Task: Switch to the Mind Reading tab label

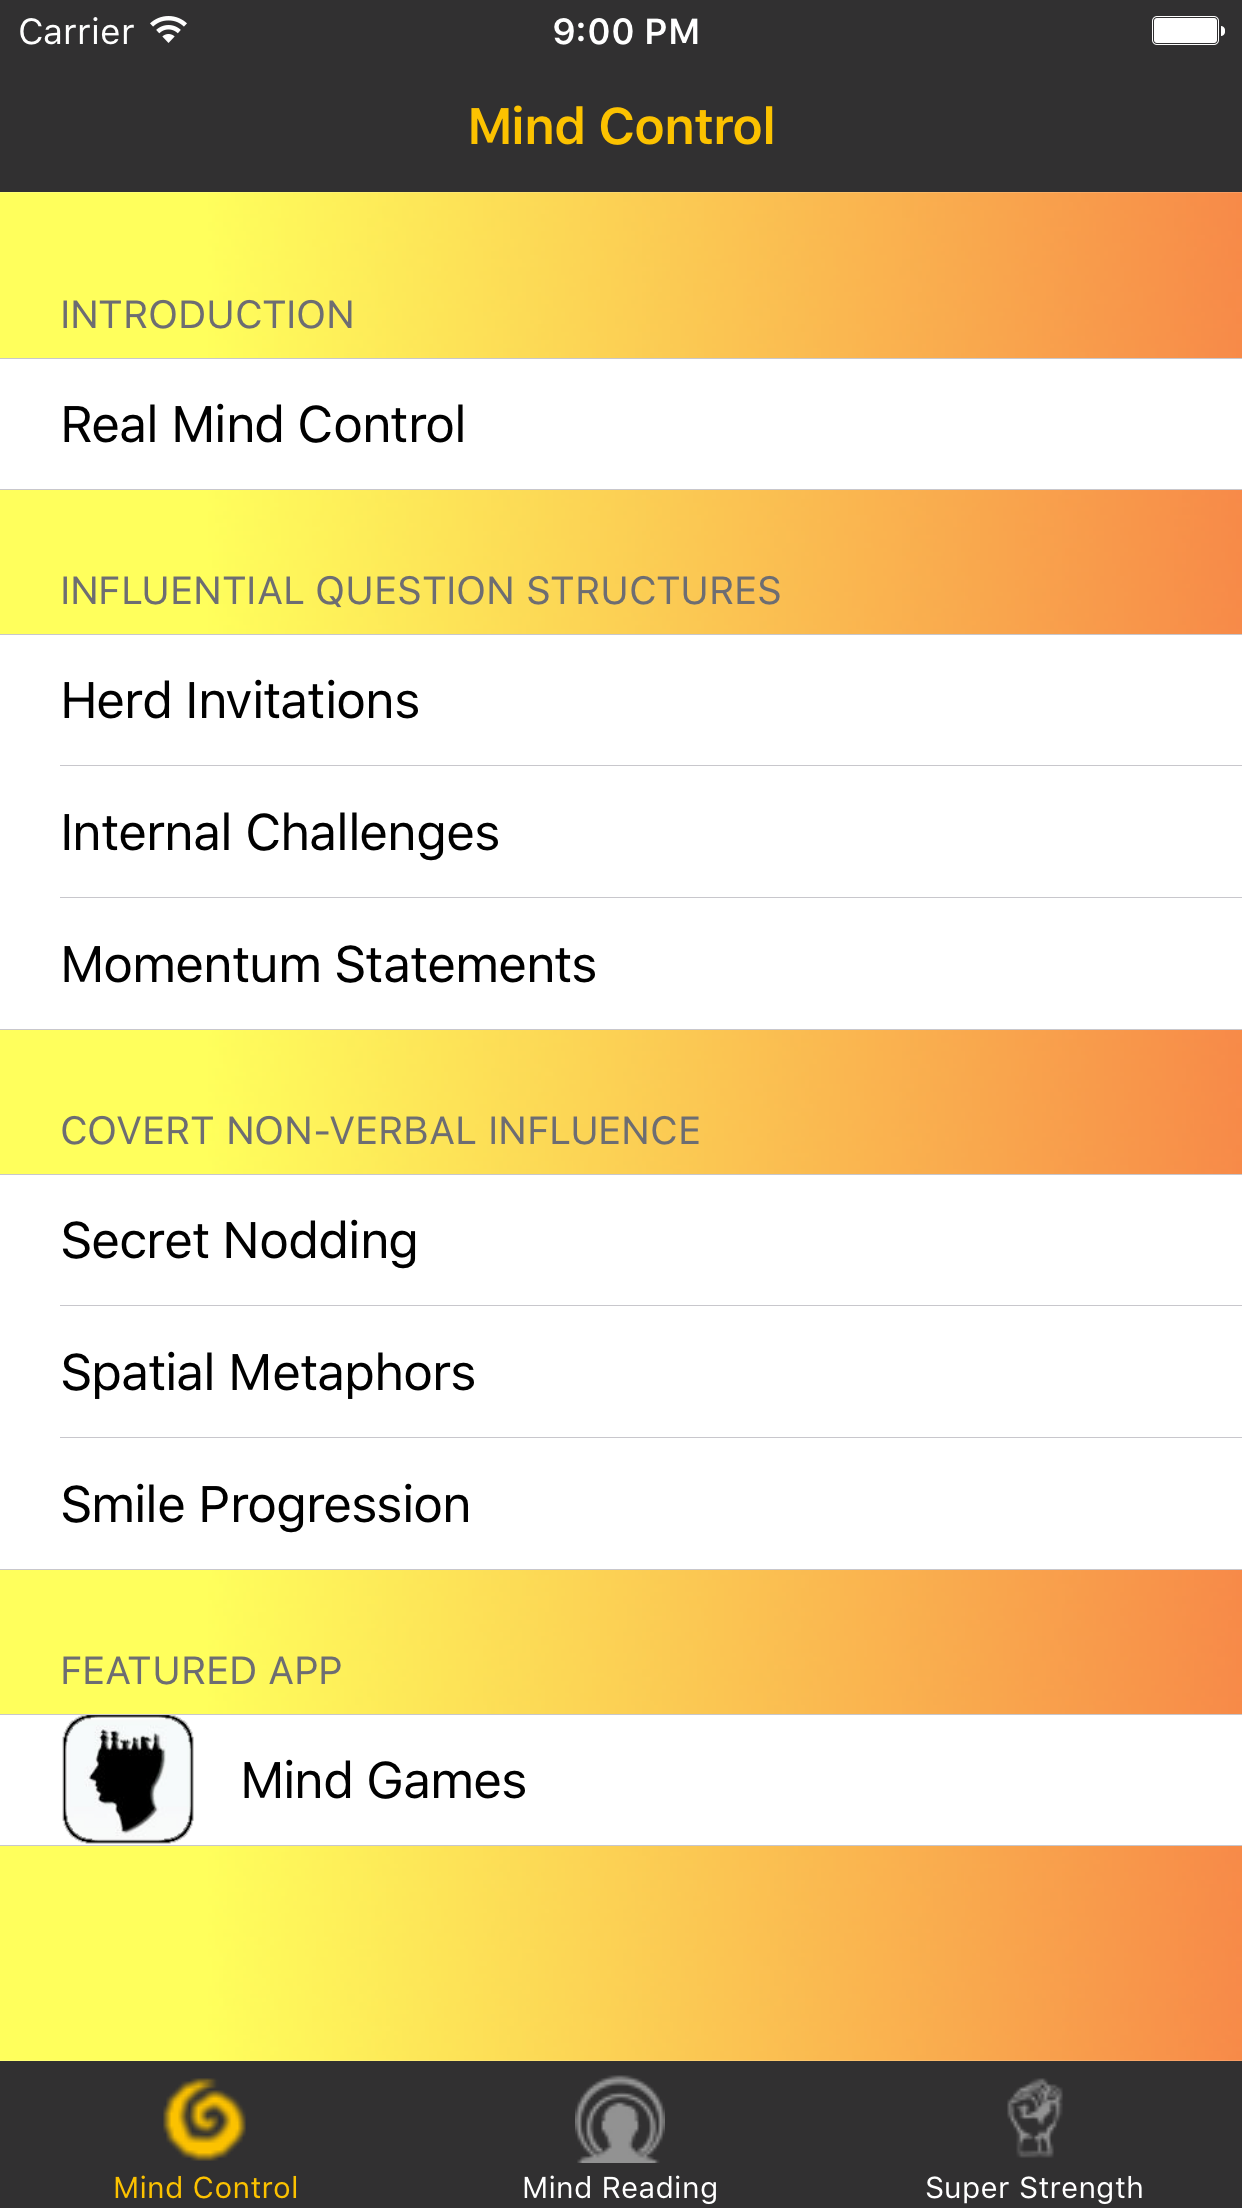Action: click(x=620, y=2187)
